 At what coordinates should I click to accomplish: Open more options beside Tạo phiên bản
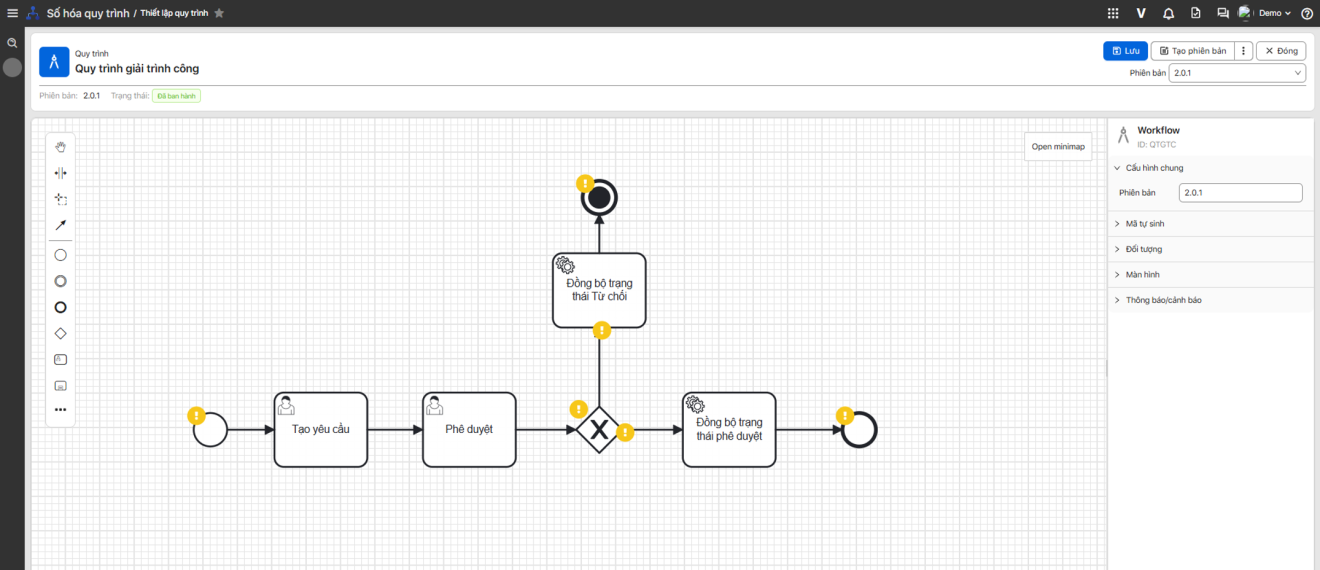pos(1243,51)
